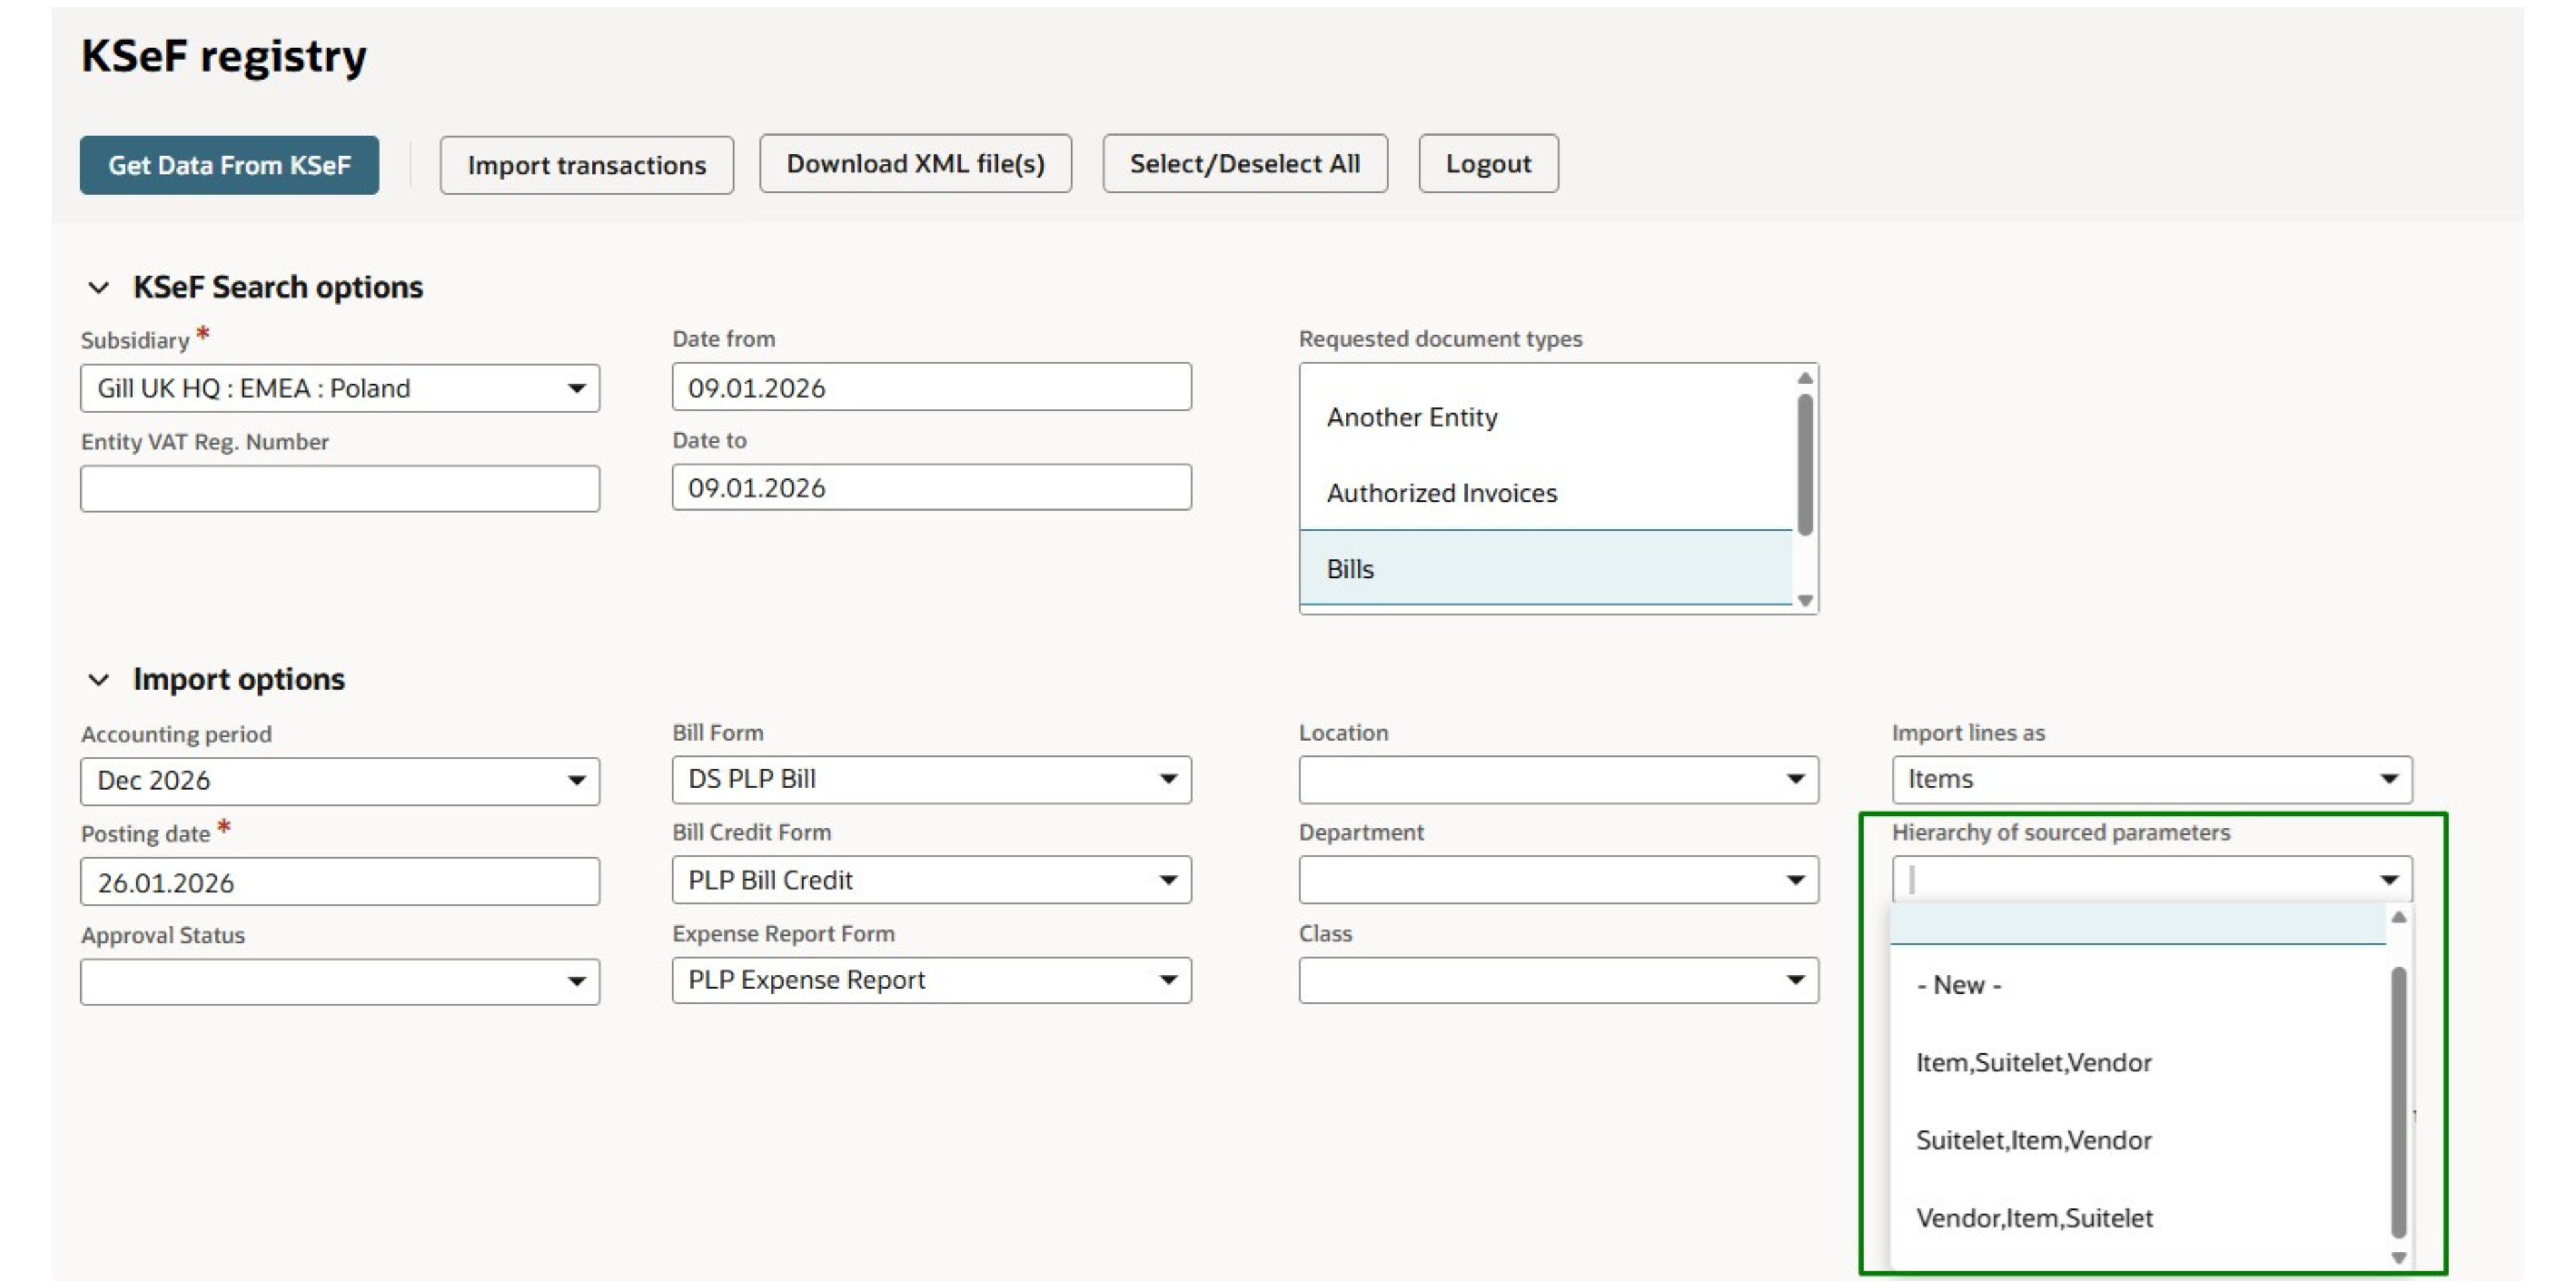Select - New - in hierarchy dropdown
2576x1288 pixels.
1961,984
